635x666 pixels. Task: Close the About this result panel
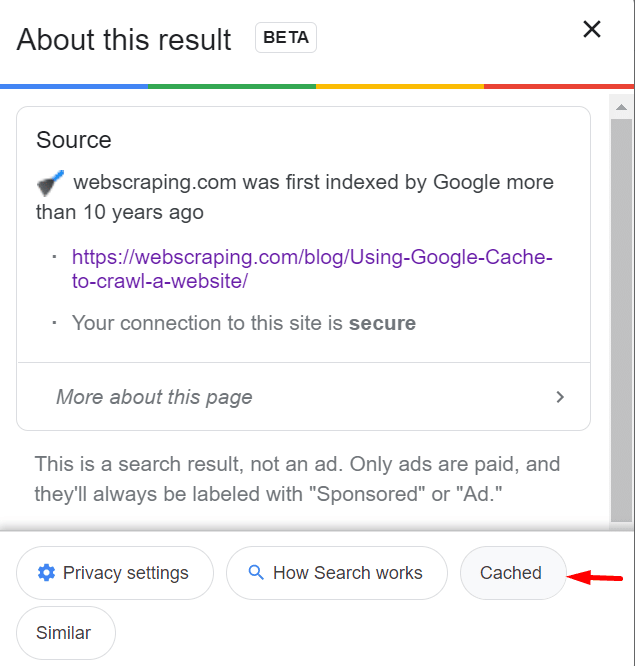click(x=592, y=30)
